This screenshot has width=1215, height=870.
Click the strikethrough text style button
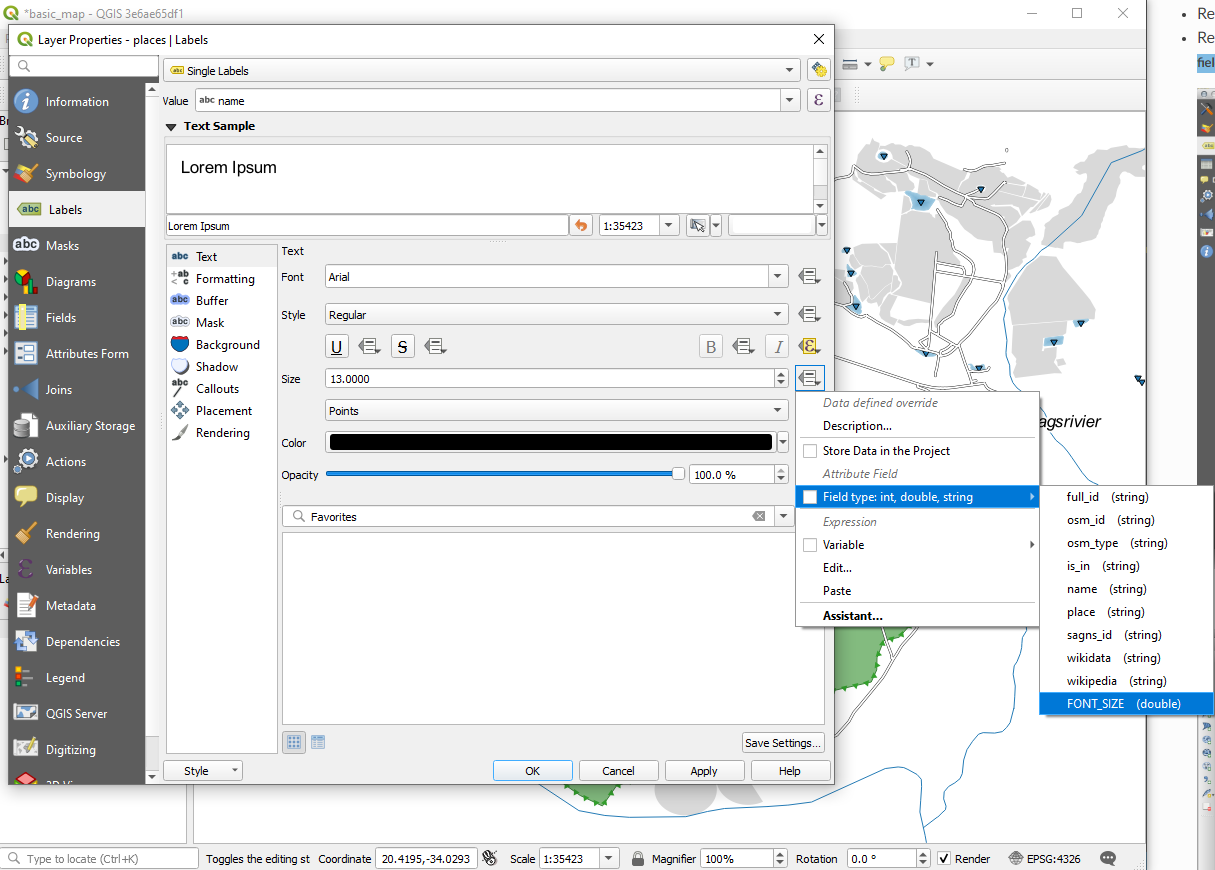pos(402,346)
